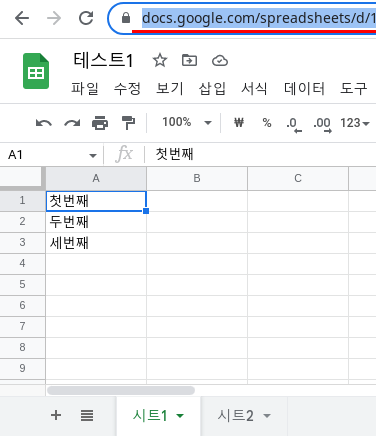
Task: Select column B header
Action: pyautogui.click(x=197, y=179)
